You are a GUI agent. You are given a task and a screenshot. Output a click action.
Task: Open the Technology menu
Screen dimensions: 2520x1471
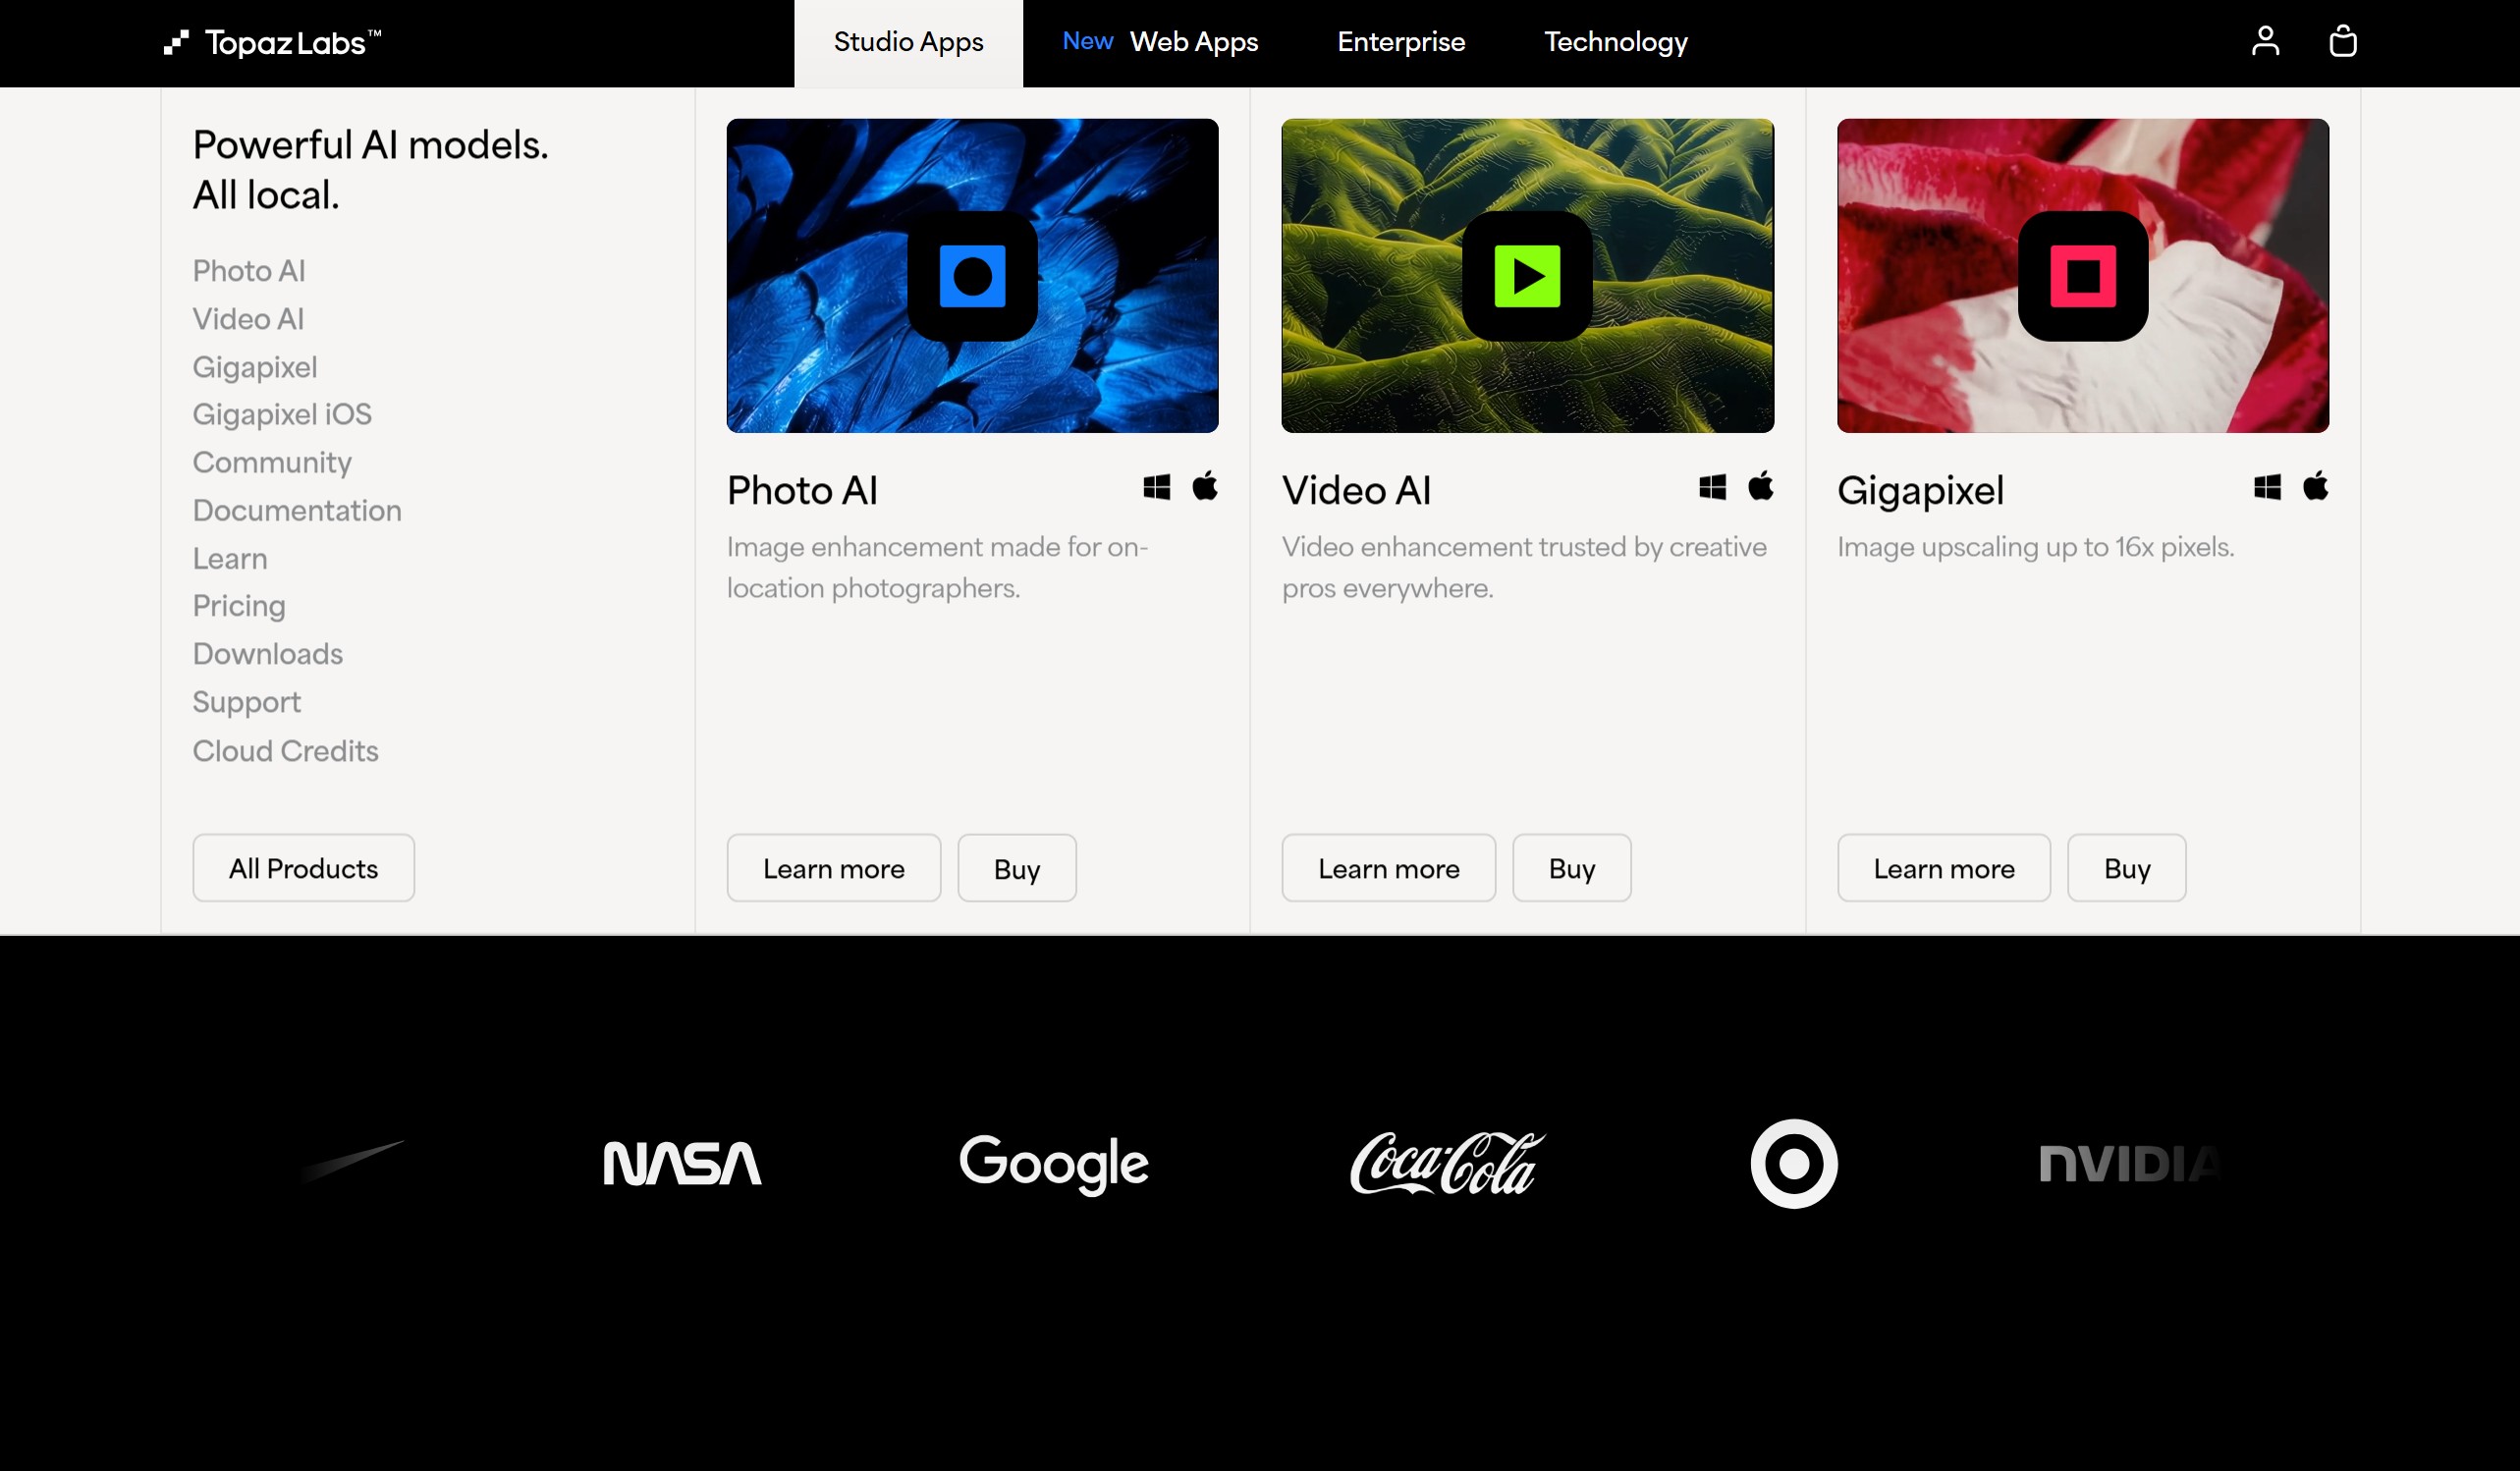pos(1616,42)
